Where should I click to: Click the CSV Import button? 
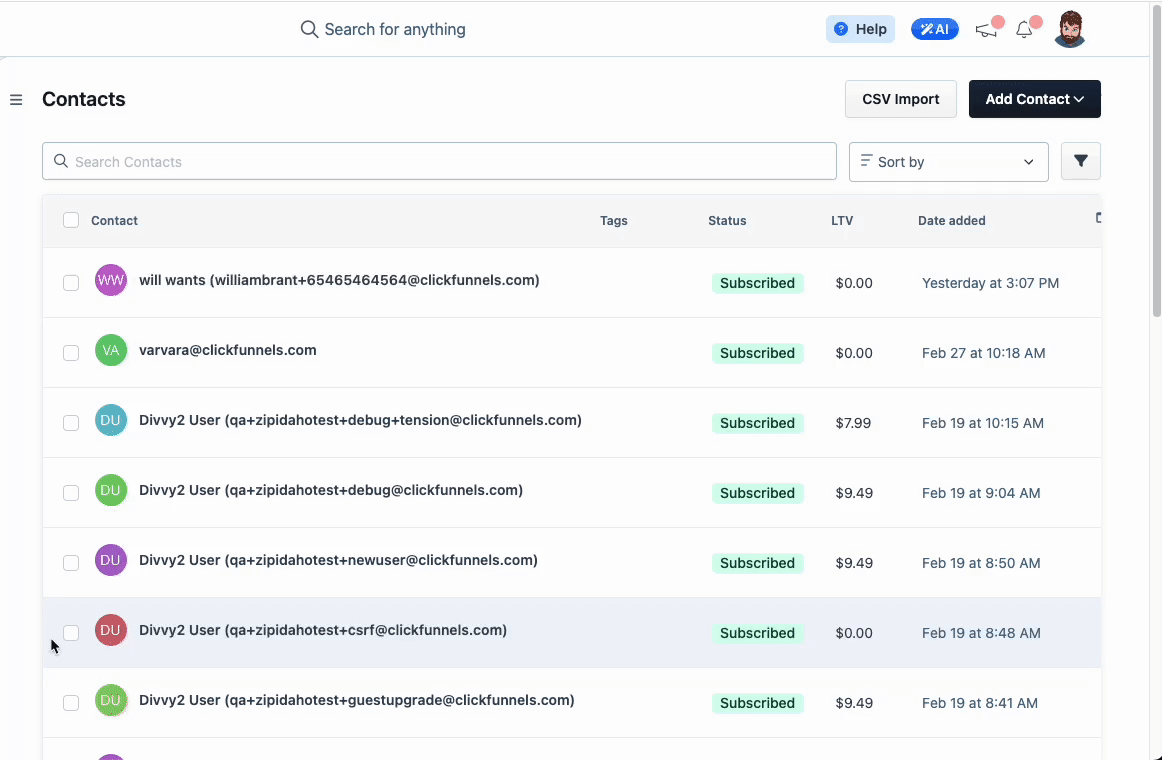click(900, 99)
